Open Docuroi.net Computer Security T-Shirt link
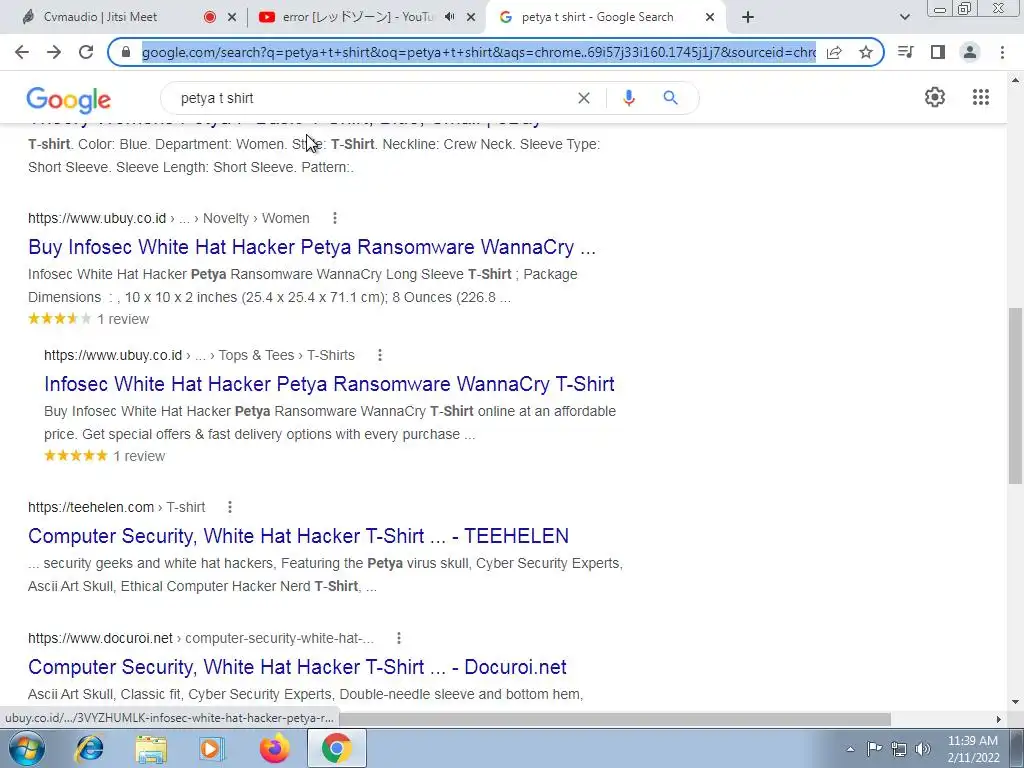1024x768 pixels. [x=297, y=667]
